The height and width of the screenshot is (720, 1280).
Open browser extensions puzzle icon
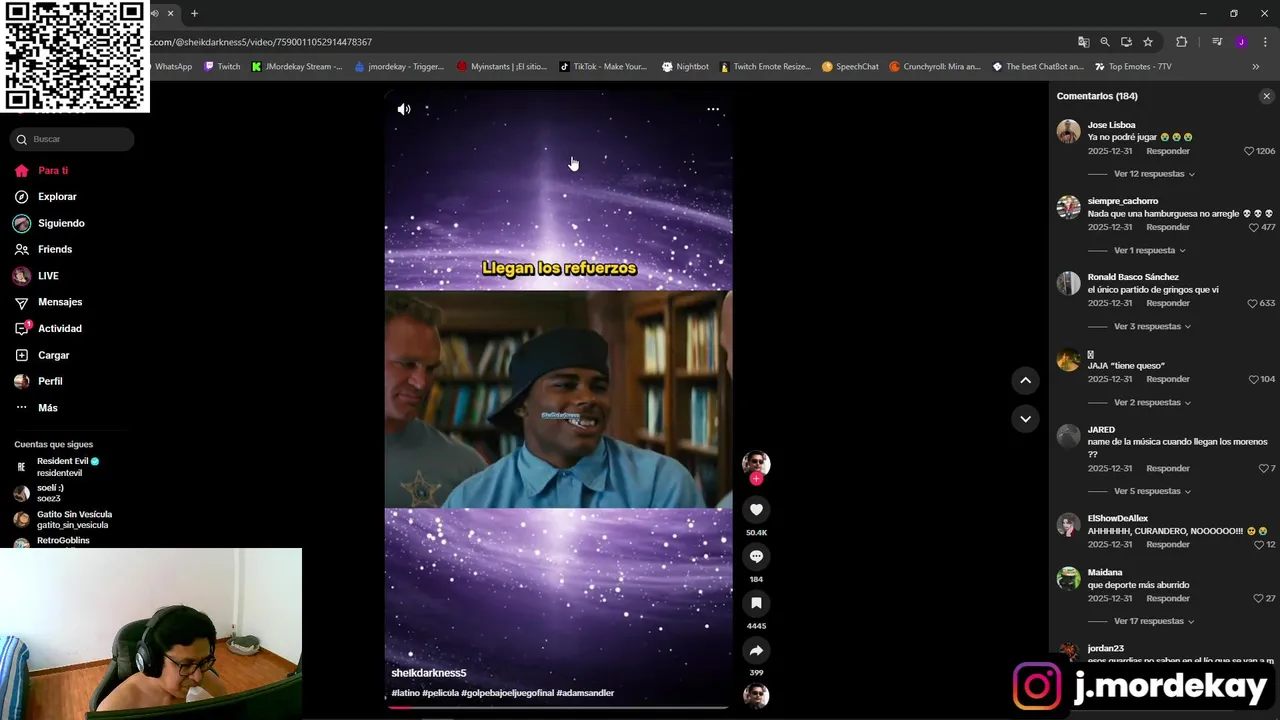click(x=1181, y=42)
